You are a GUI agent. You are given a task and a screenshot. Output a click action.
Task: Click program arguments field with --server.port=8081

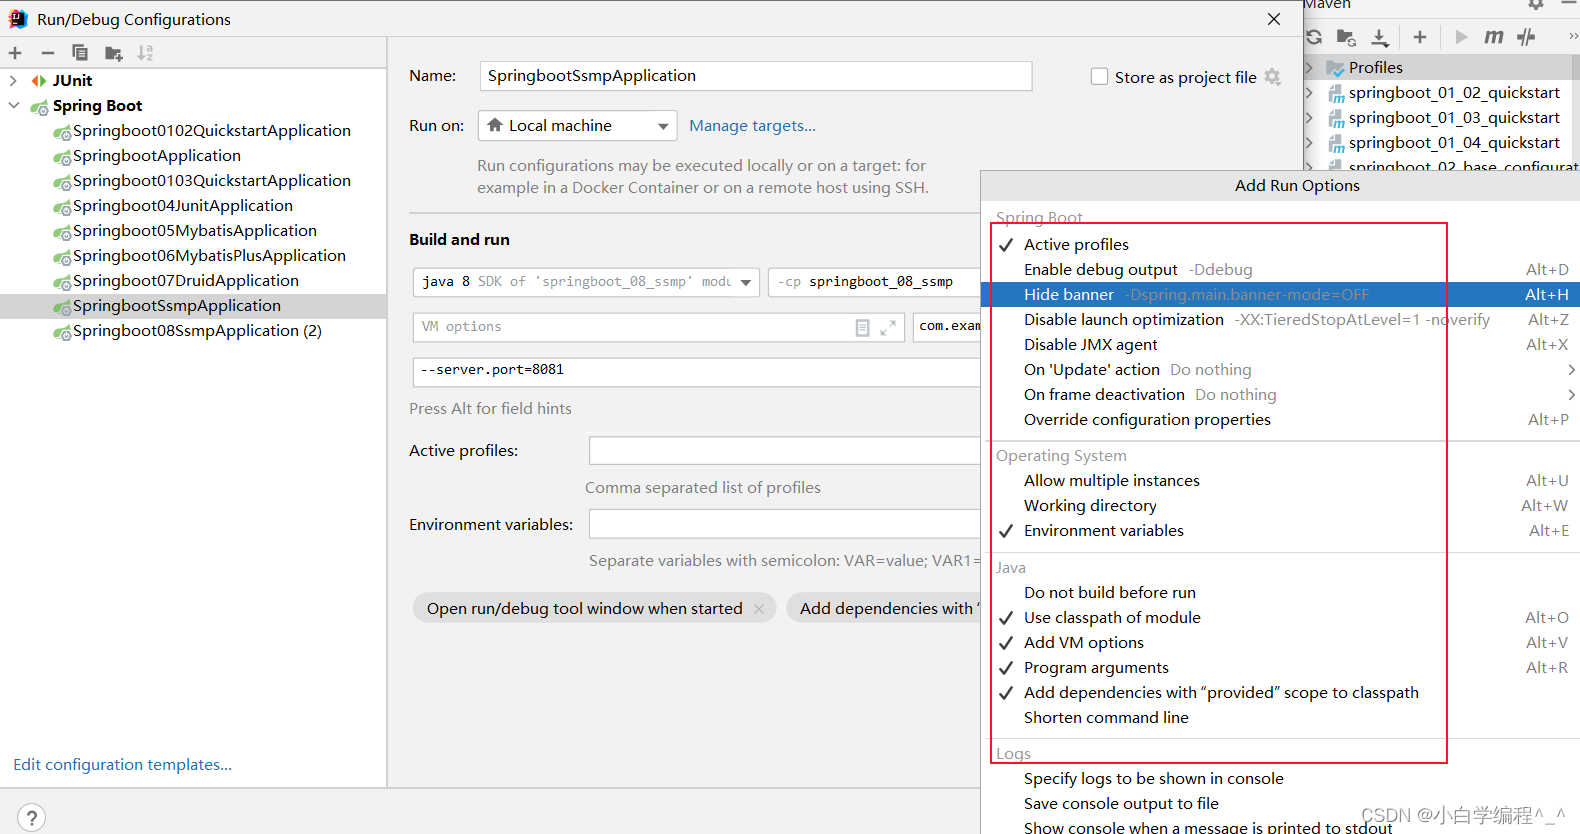coord(697,371)
